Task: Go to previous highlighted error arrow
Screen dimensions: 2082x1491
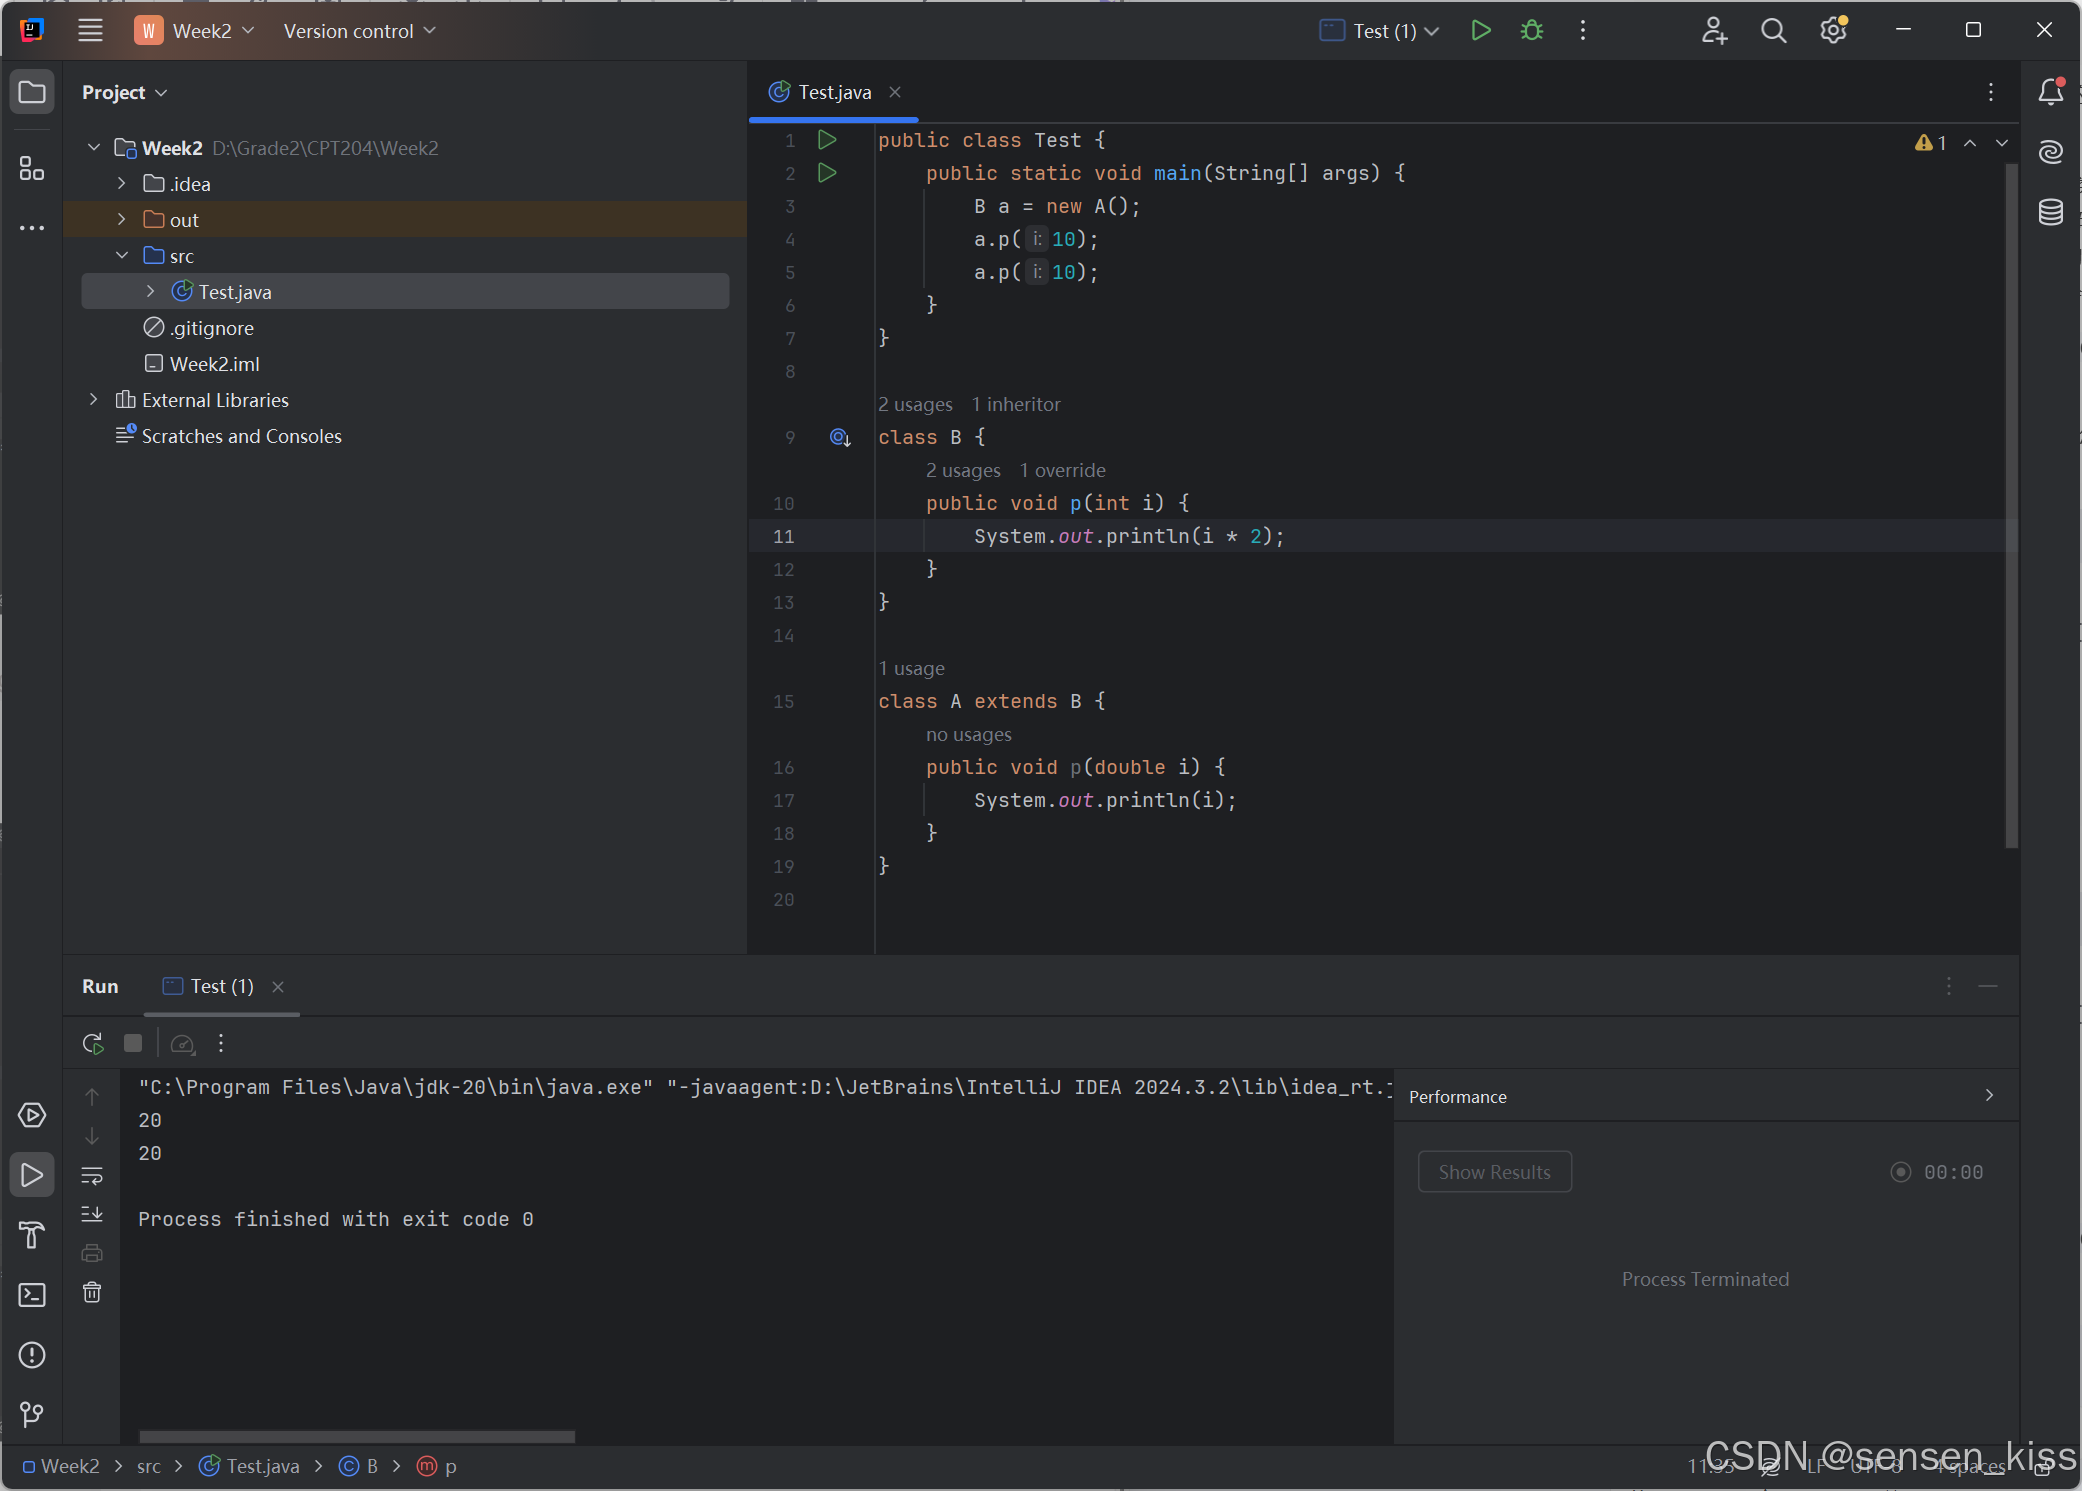Action: [1970, 143]
